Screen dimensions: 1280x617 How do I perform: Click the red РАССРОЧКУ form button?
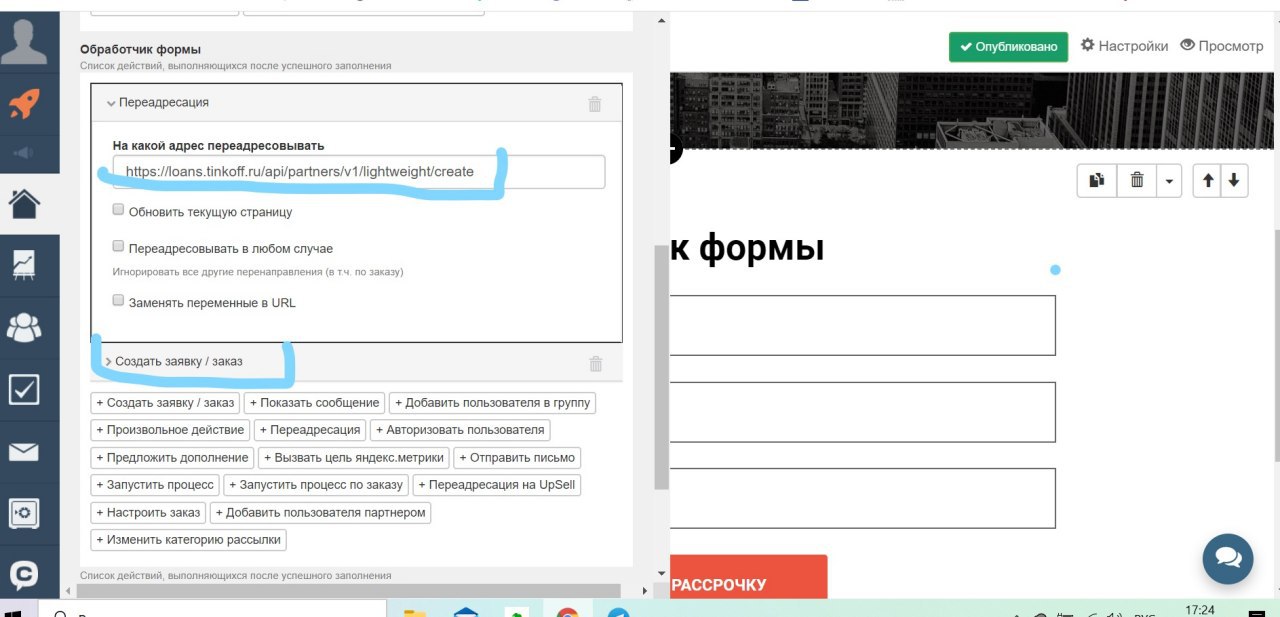point(749,577)
